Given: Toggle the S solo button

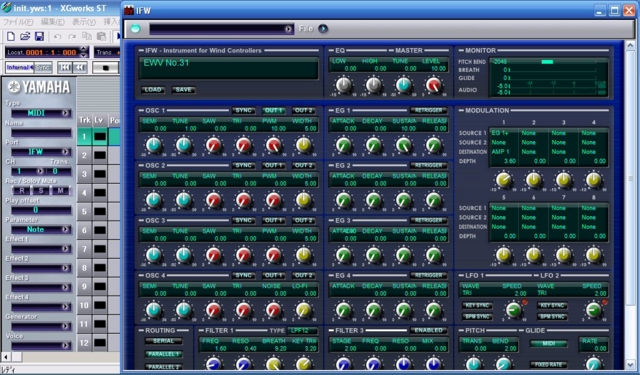Looking at the screenshot, I should click(41, 190).
